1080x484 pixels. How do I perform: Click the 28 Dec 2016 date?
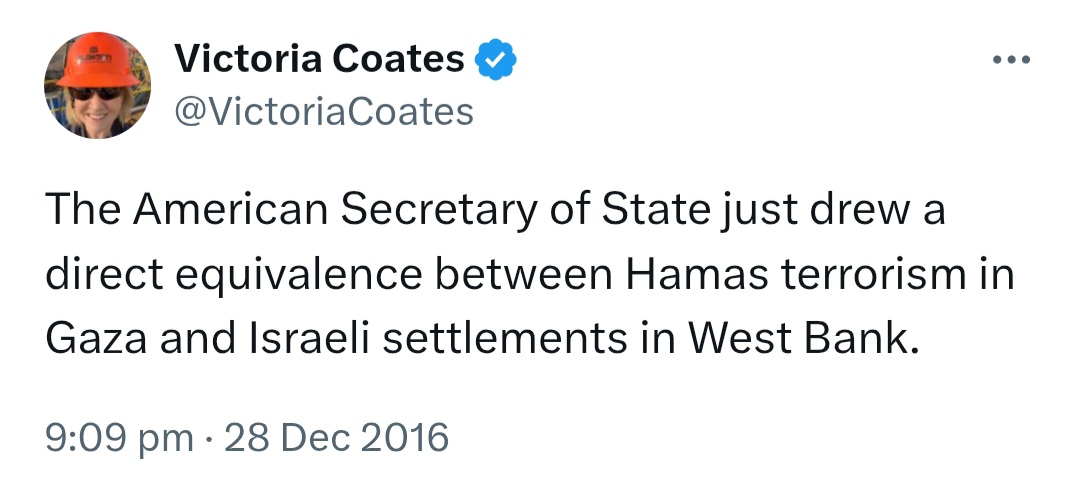[x=338, y=438]
